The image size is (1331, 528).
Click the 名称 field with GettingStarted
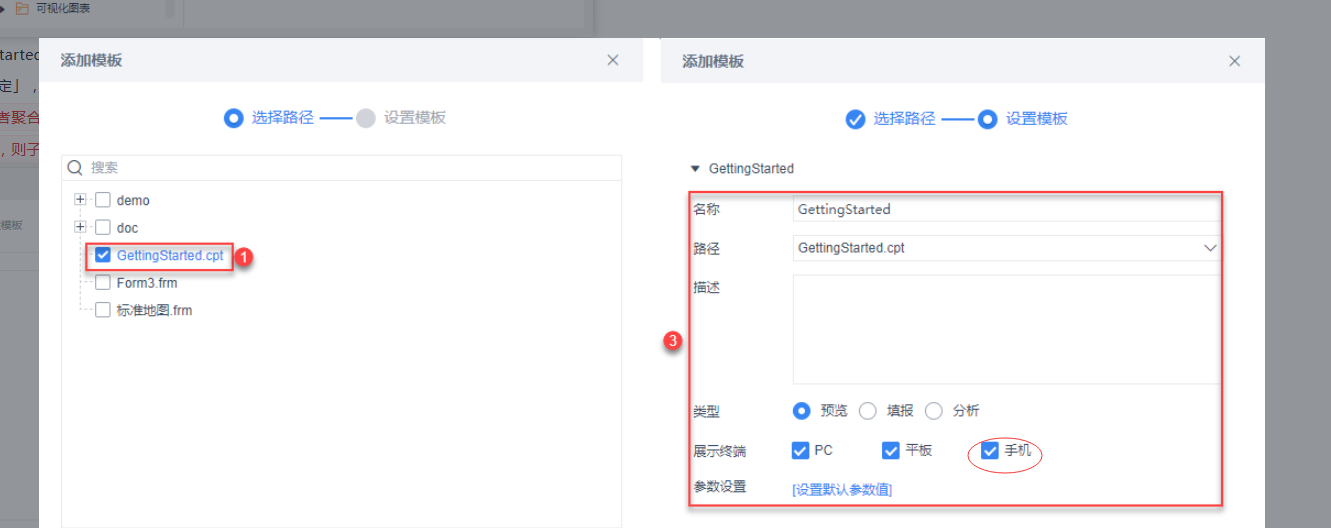click(1006, 209)
